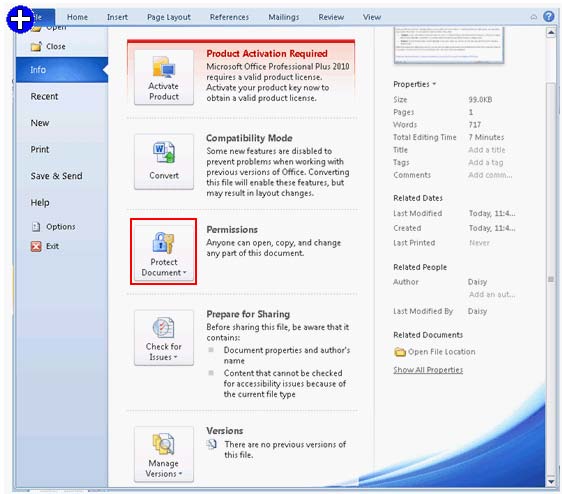
Task: Click the versions document icon beside 'There are no previous versions'
Action: pyautogui.click(x=212, y=444)
